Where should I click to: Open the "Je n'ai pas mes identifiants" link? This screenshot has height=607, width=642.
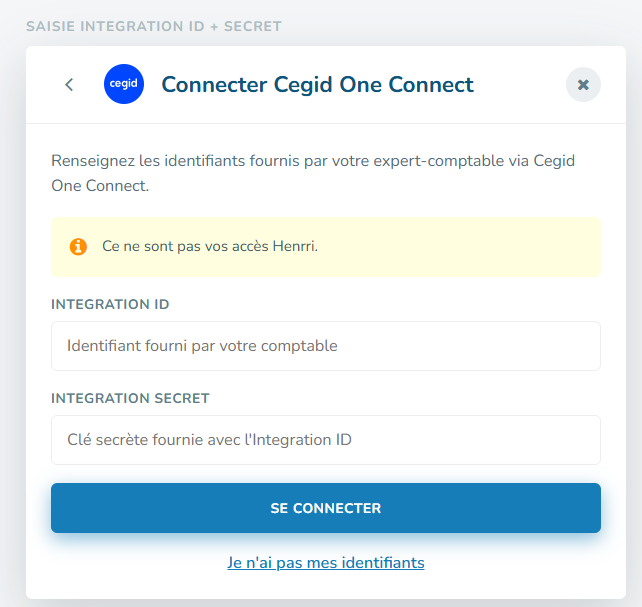tap(326, 563)
